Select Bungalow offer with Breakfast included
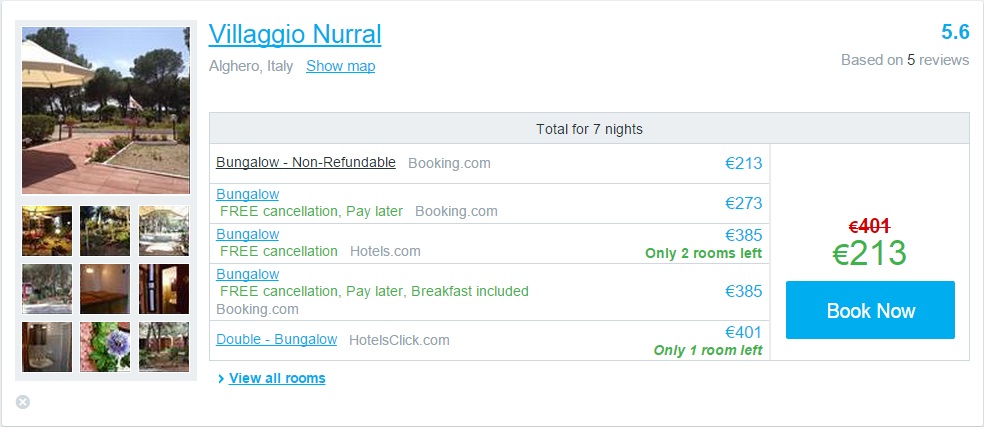 coord(247,274)
